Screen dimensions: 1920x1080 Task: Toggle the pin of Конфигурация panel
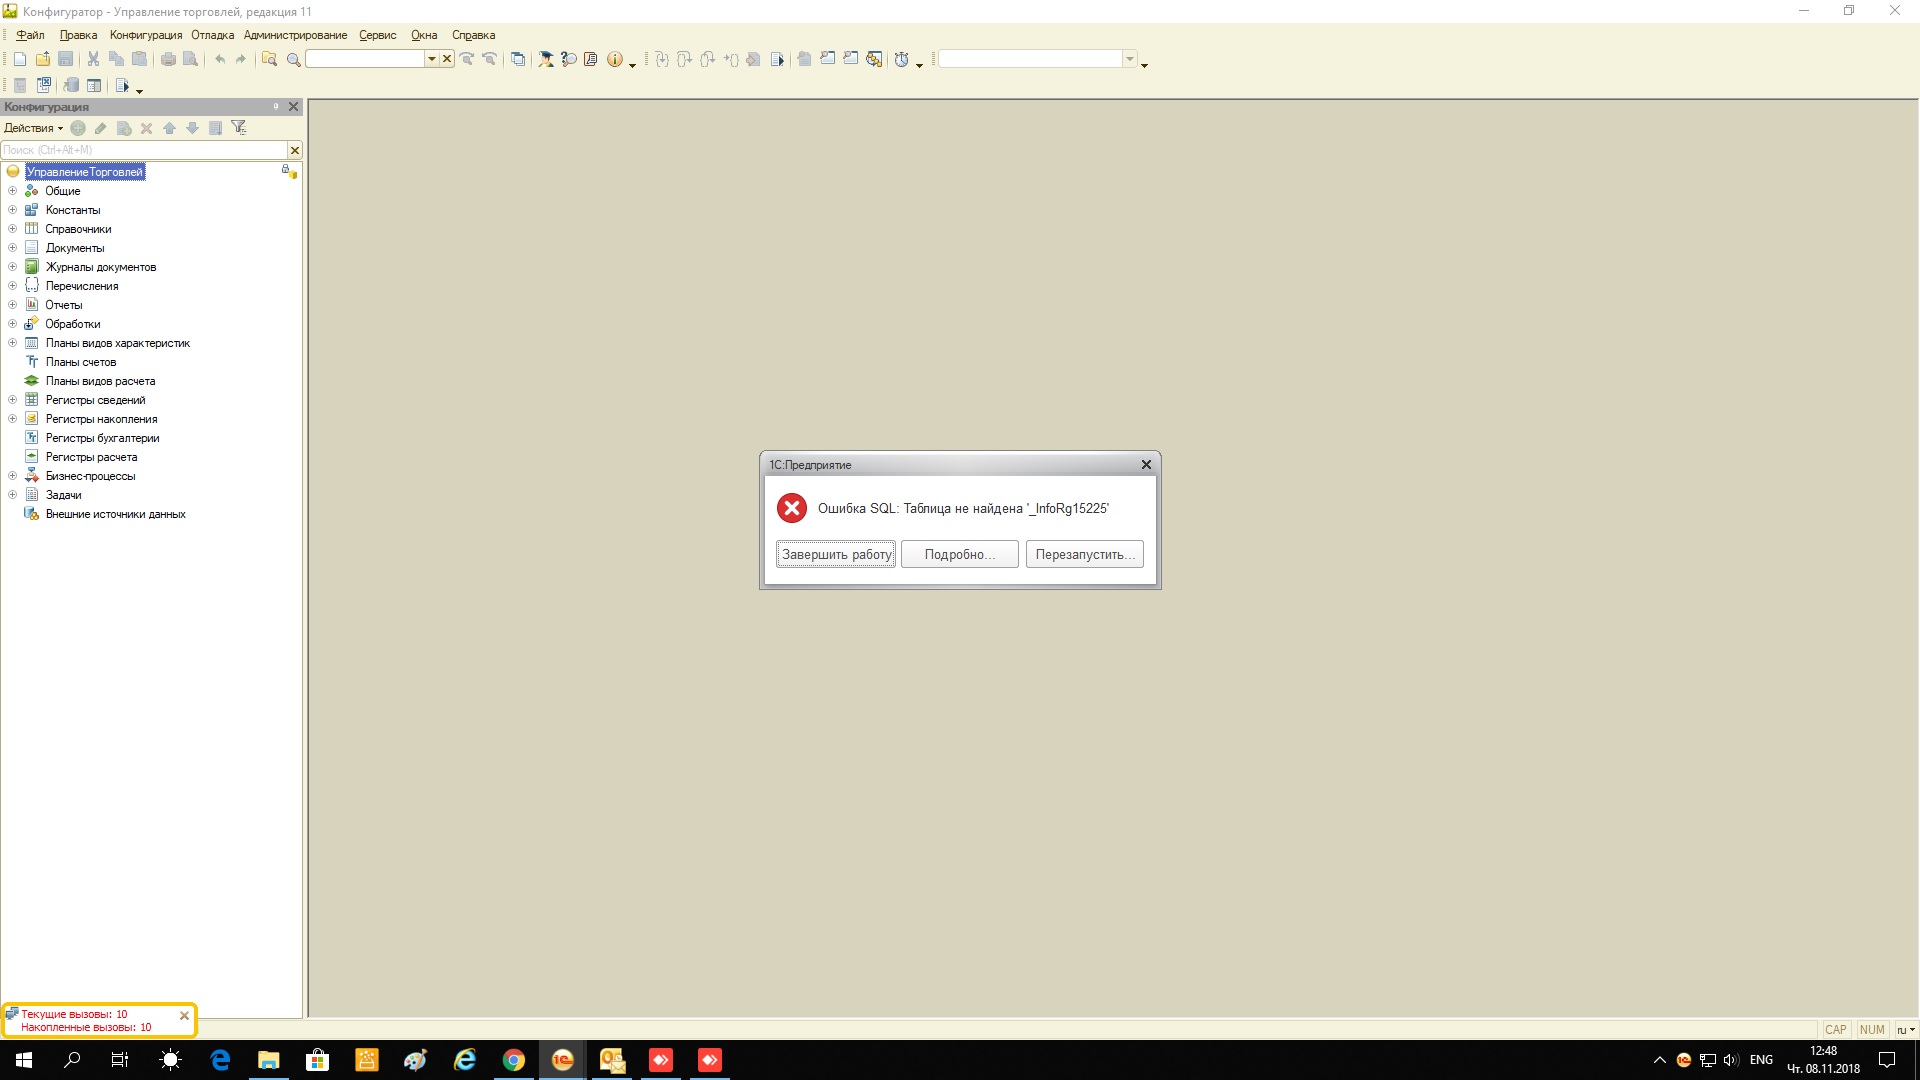(276, 107)
